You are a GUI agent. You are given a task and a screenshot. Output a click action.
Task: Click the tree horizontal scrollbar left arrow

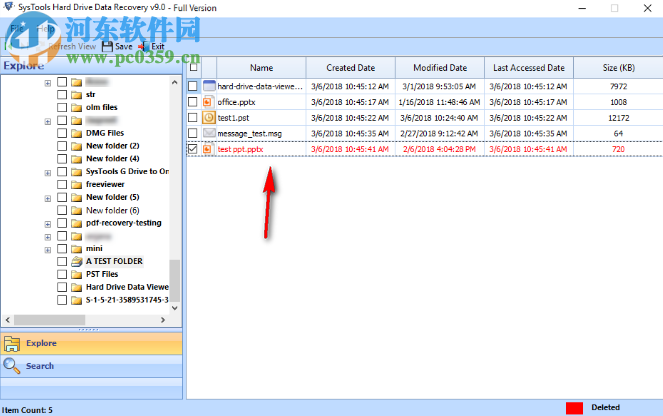pyautogui.click(x=8, y=320)
